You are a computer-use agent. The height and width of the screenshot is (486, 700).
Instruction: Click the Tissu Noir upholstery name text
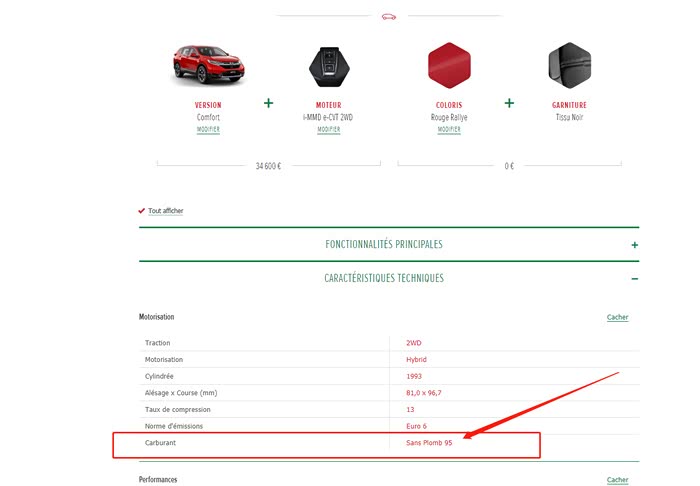click(x=569, y=117)
